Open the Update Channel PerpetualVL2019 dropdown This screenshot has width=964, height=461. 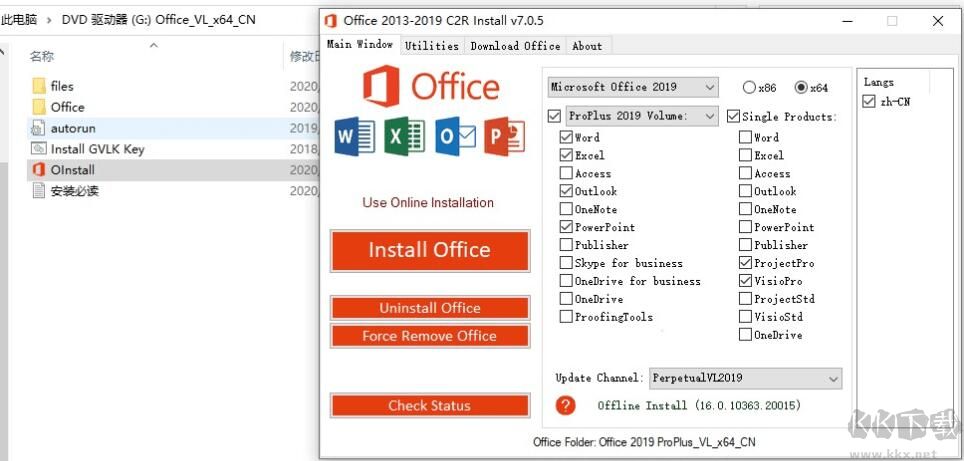(x=745, y=378)
